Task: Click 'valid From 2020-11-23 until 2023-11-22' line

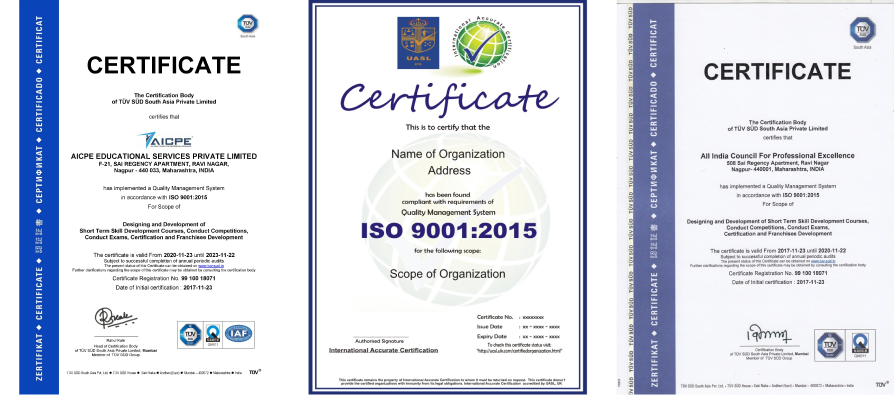Action: tap(164, 255)
